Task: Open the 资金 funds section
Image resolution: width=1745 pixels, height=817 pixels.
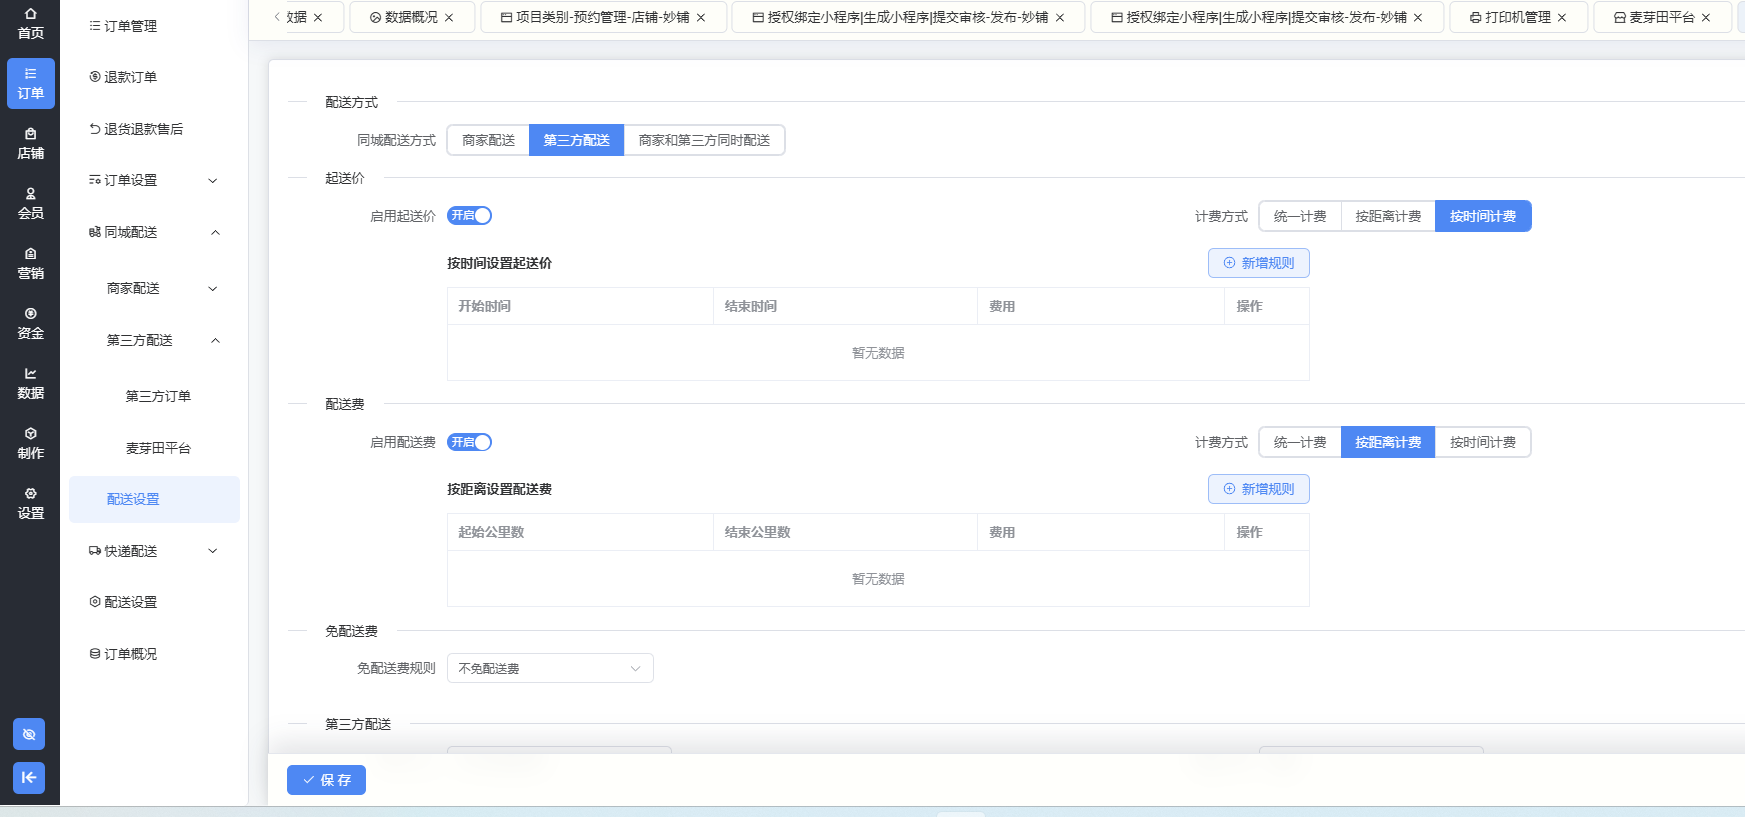Action: click(x=30, y=324)
